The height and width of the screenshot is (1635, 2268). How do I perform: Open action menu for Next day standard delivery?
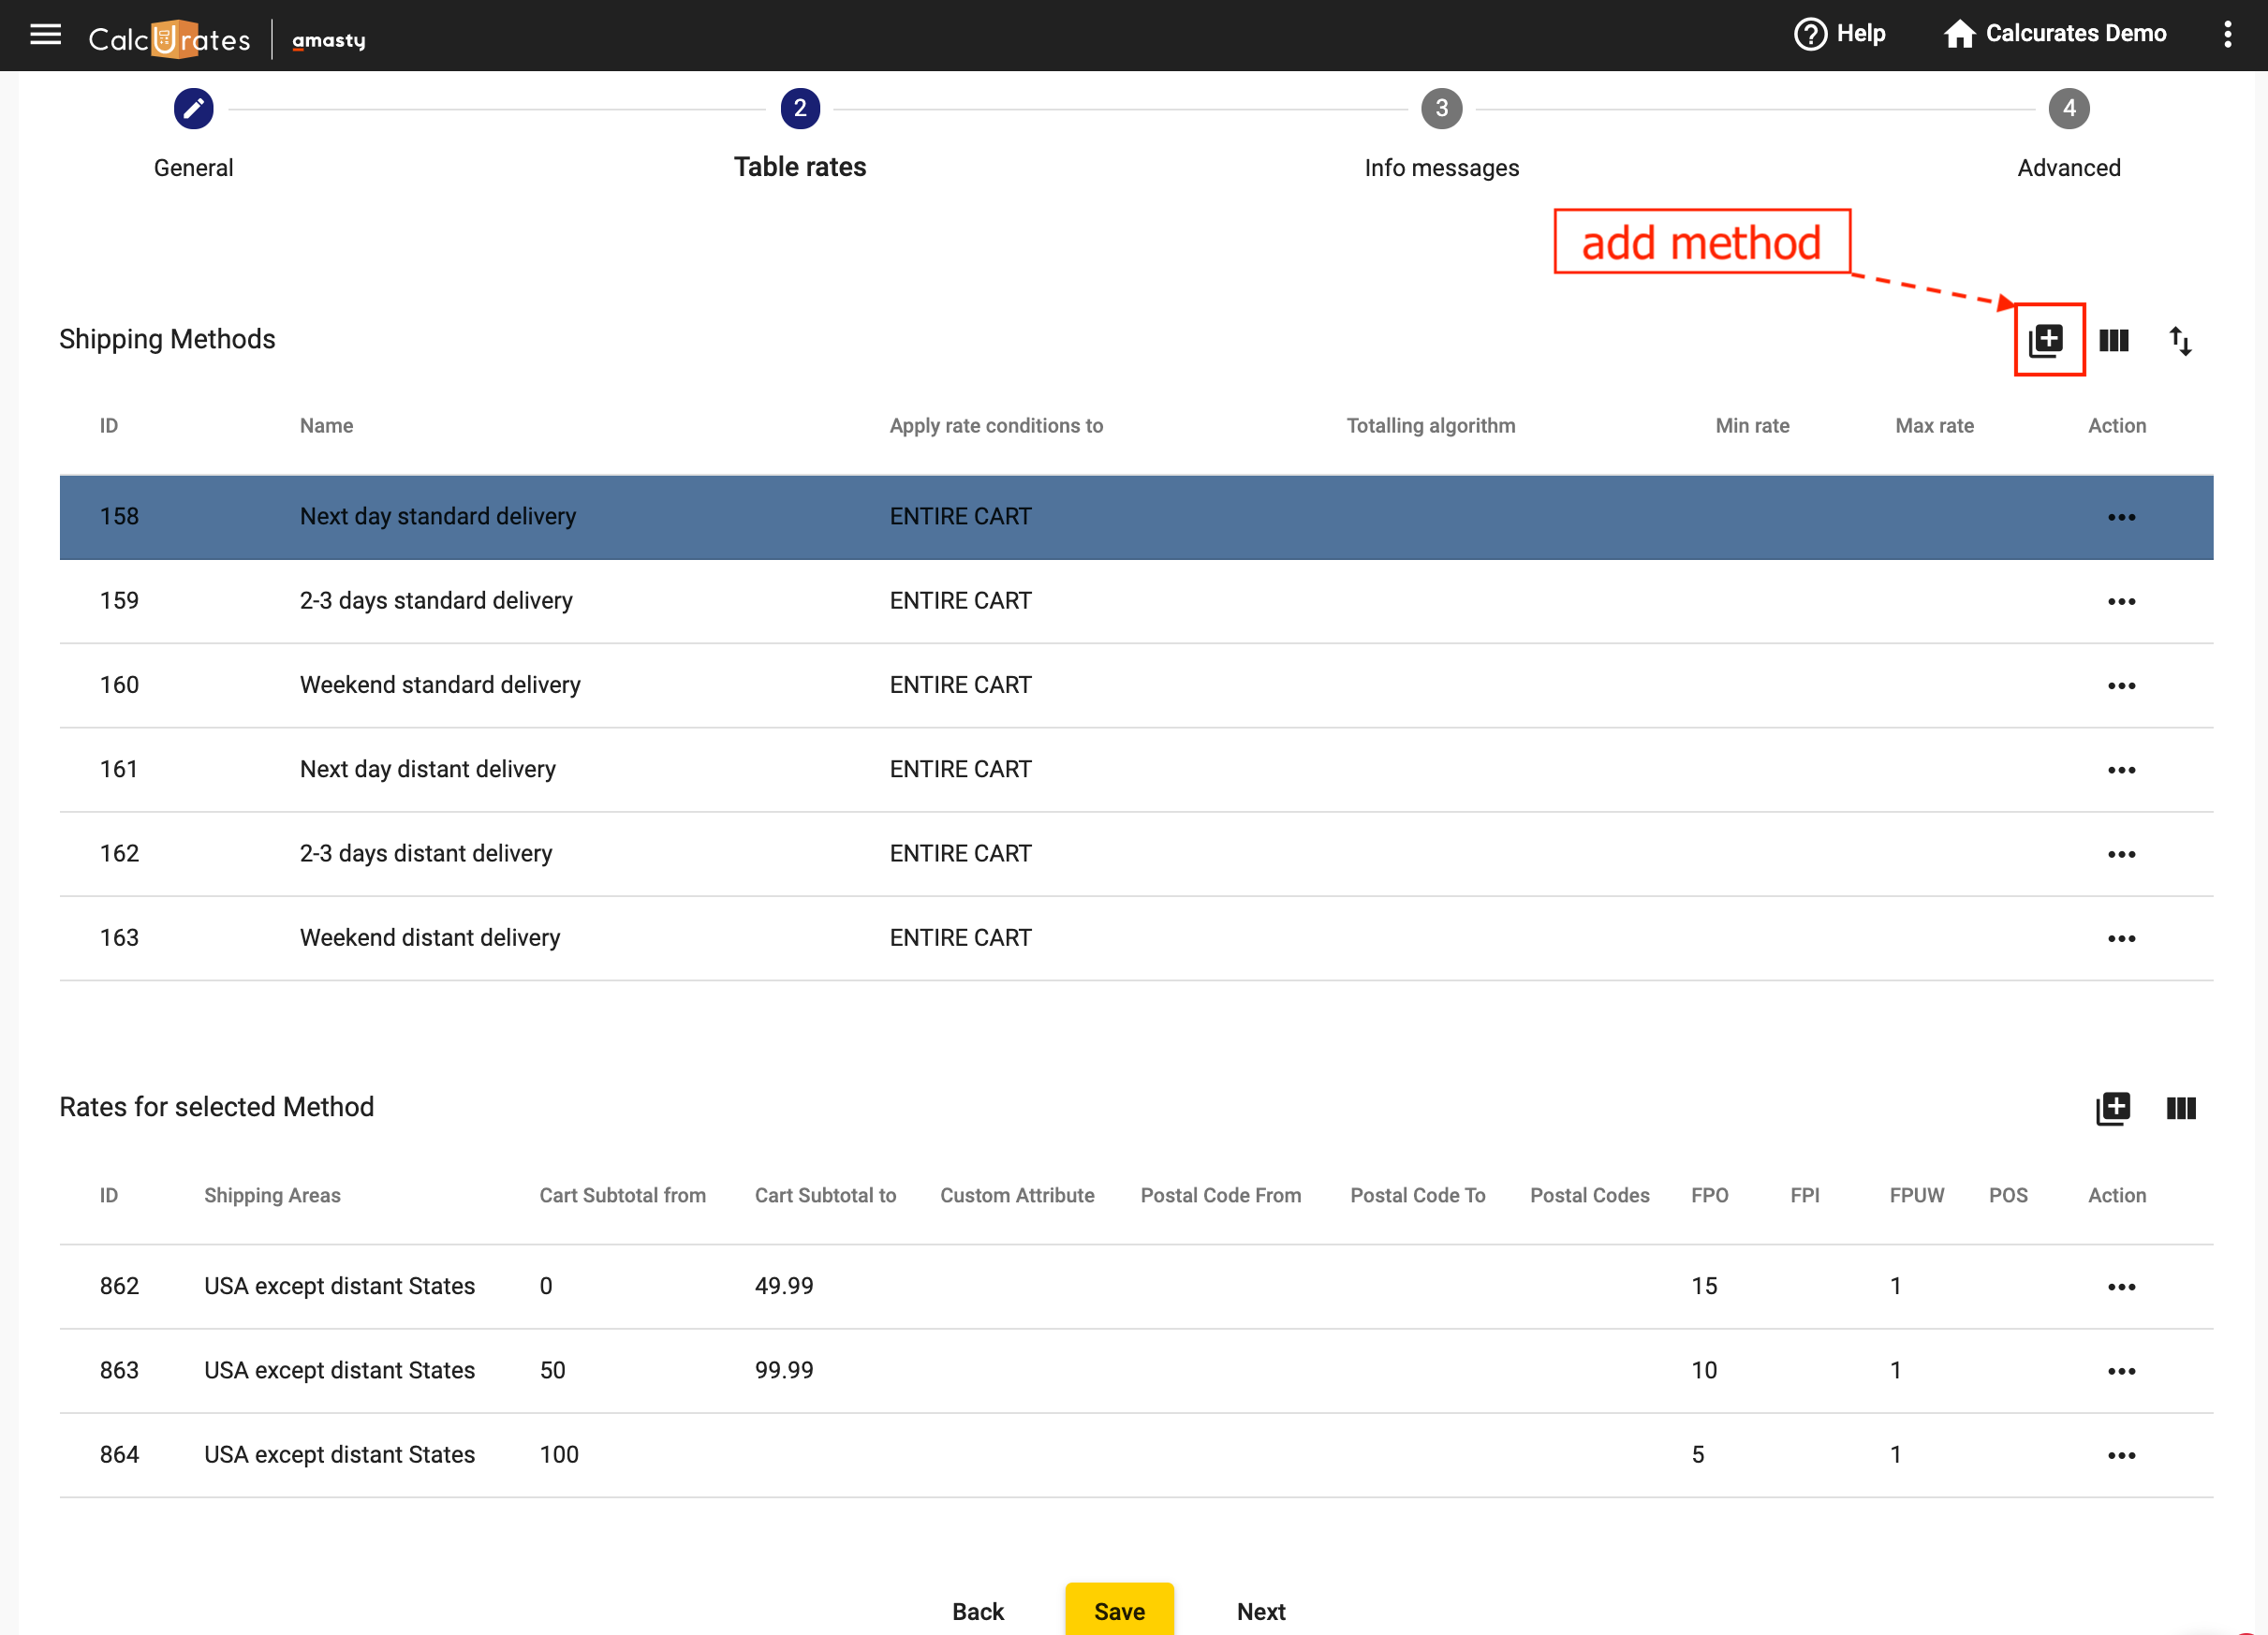coord(2121,517)
